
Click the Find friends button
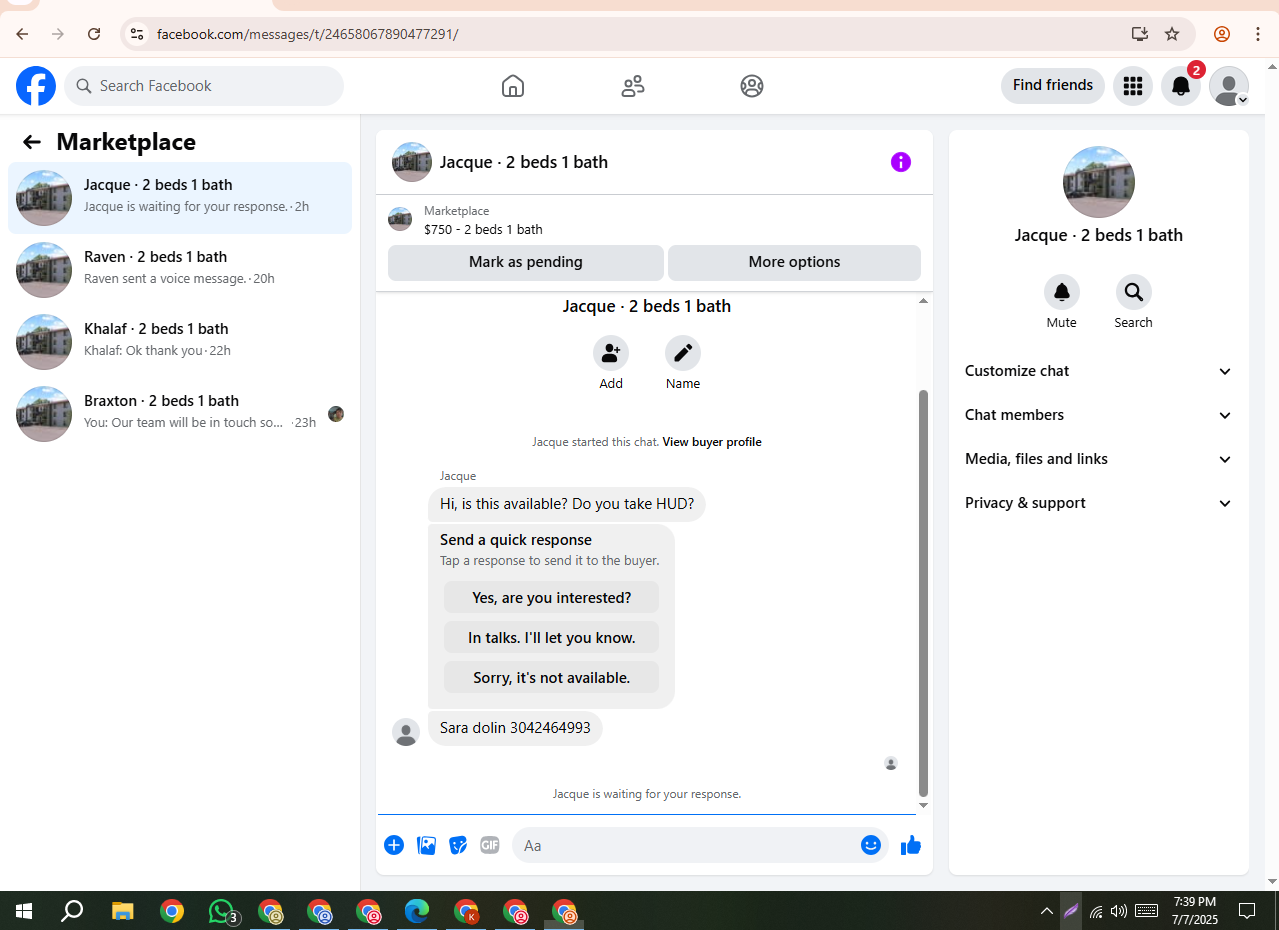(x=1053, y=85)
